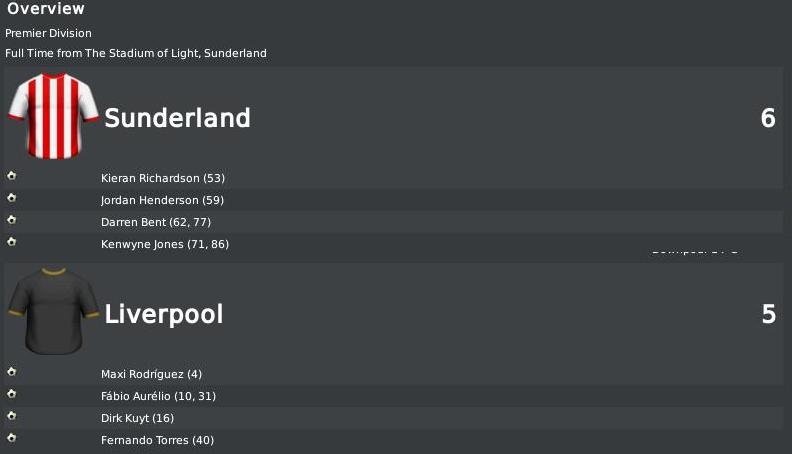This screenshot has width=792, height=454.
Task: Click the Overview section heading
Action: (45, 9)
